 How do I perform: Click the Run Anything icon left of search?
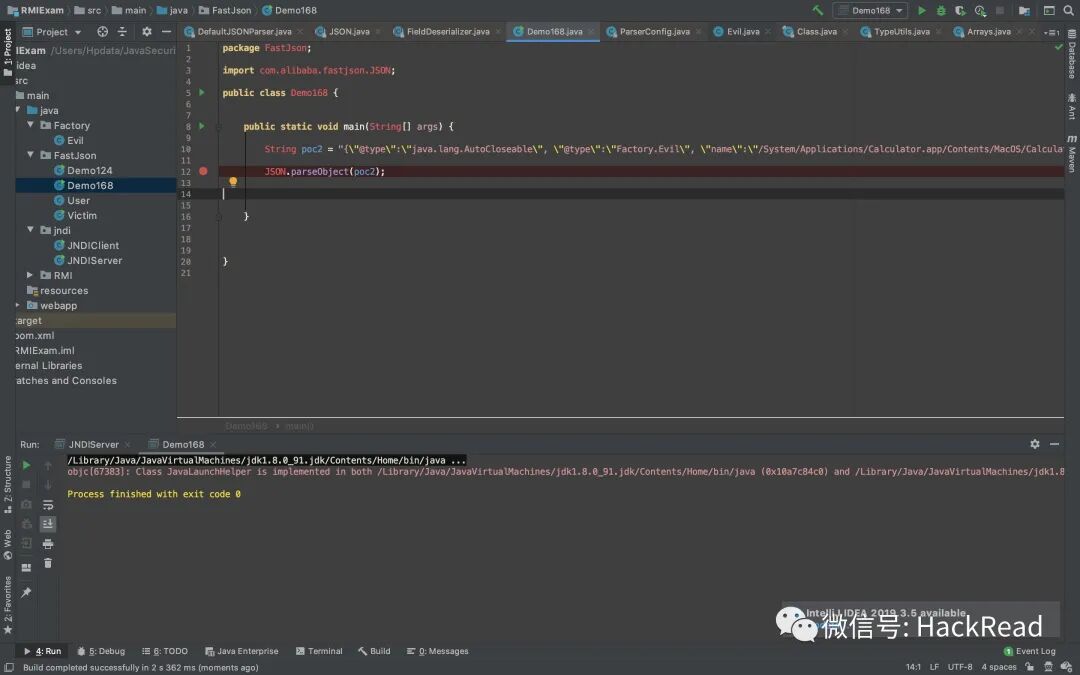pyautogui.click(x=1049, y=10)
